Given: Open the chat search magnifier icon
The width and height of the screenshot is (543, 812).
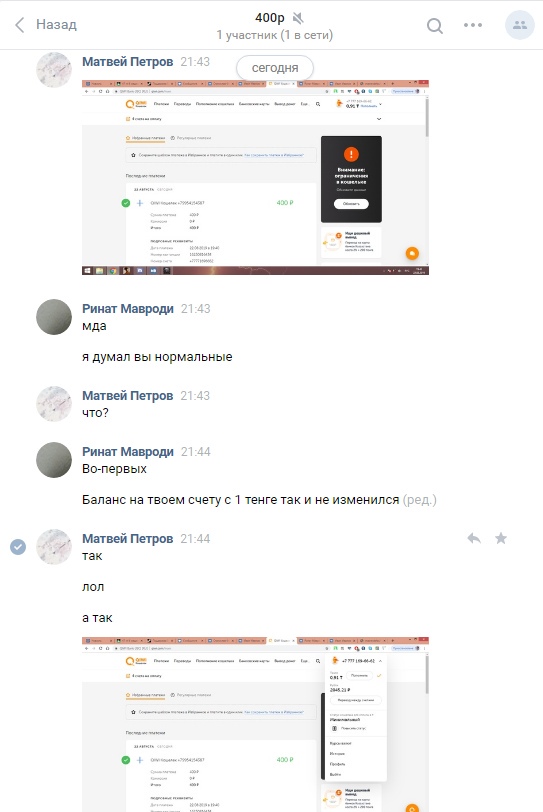Looking at the screenshot, I should tap(435, 25).
